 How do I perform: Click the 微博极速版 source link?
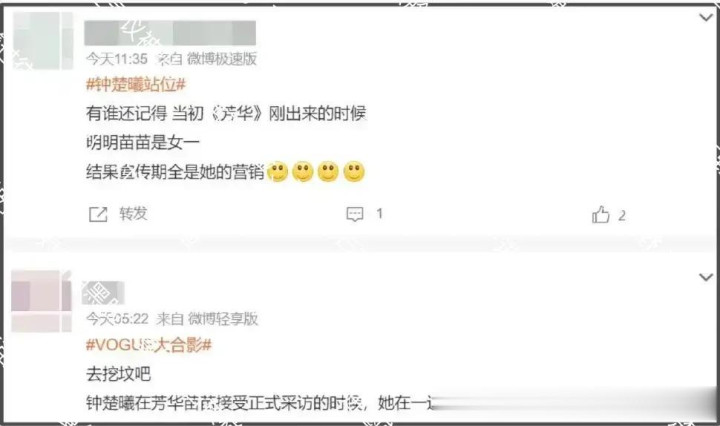pos(222,59)
